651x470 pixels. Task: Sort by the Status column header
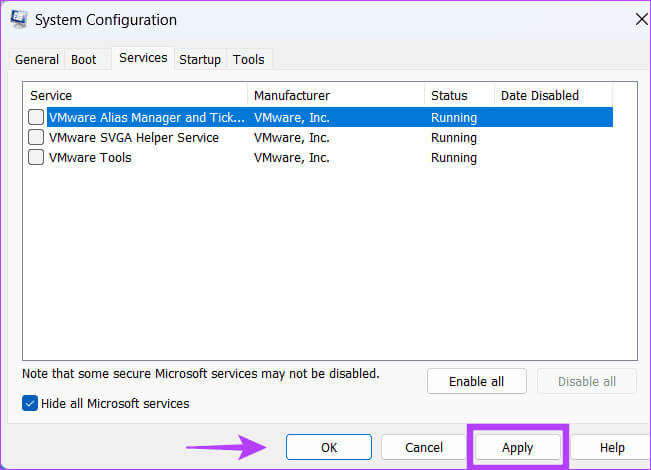[x=460, y=95]
